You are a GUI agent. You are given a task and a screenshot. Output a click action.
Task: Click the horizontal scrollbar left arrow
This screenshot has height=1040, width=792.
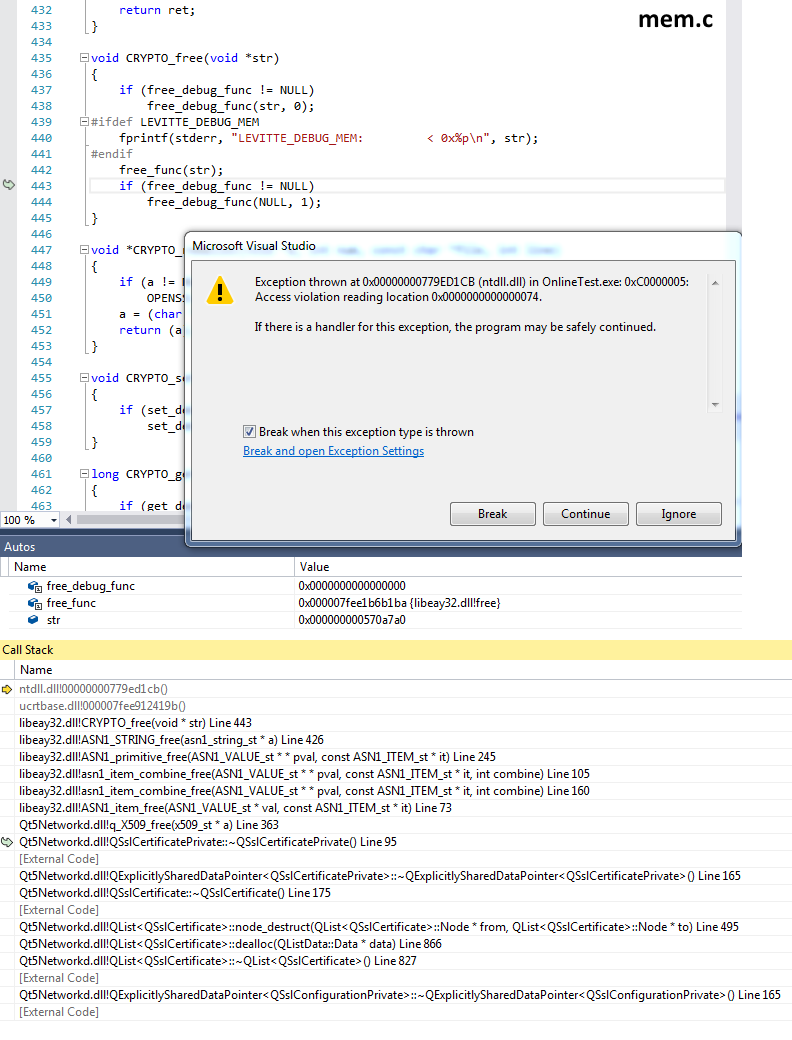[68, 520]
